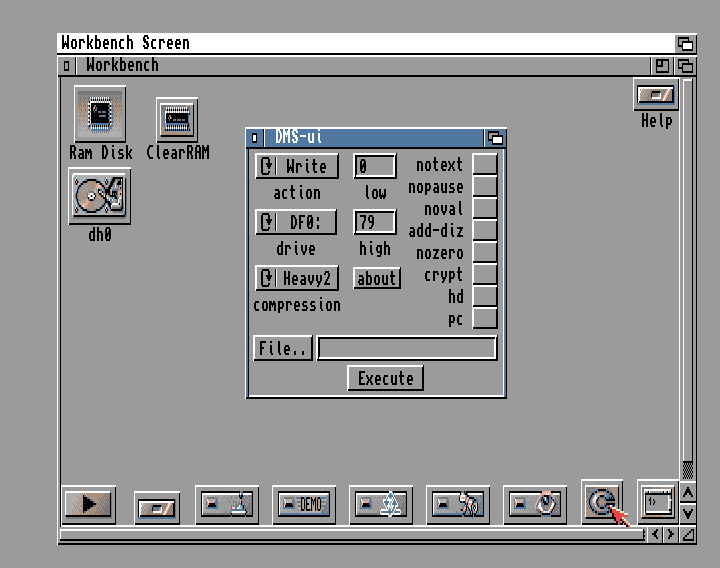
Task: Enable the notext checkbox
Action: [x=484, y=165]
